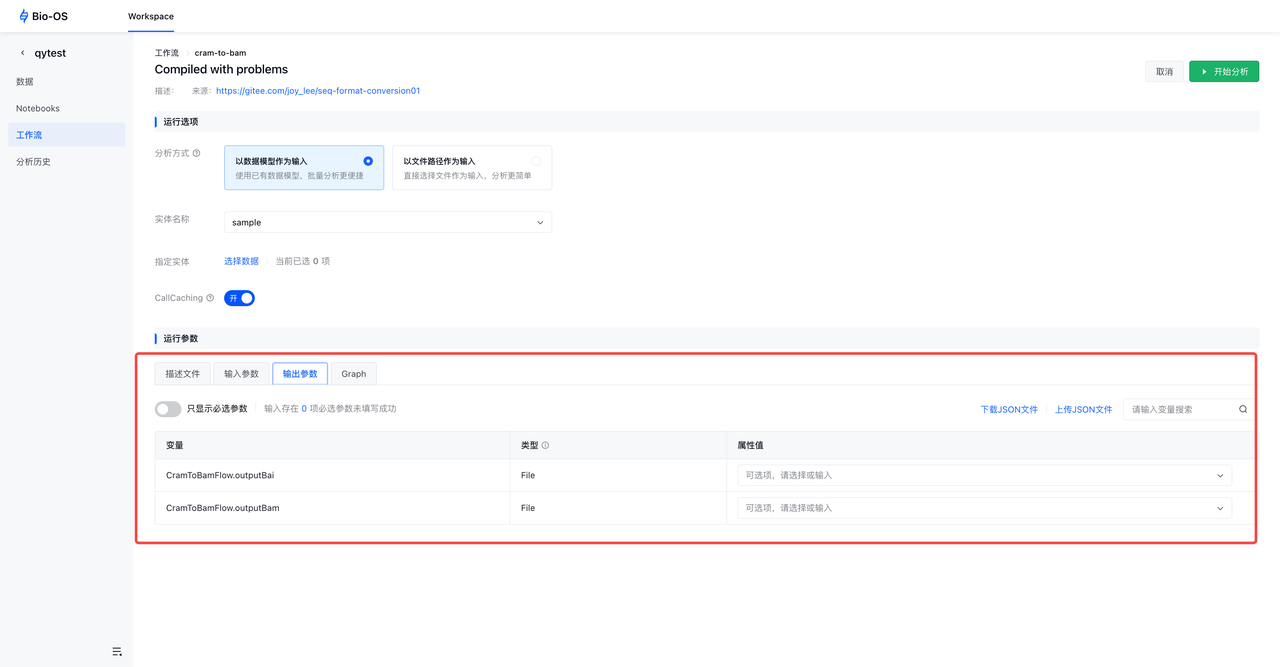Open the gitee source repository link
This screenshot has width=1280, height=667.
coord(318,91)
